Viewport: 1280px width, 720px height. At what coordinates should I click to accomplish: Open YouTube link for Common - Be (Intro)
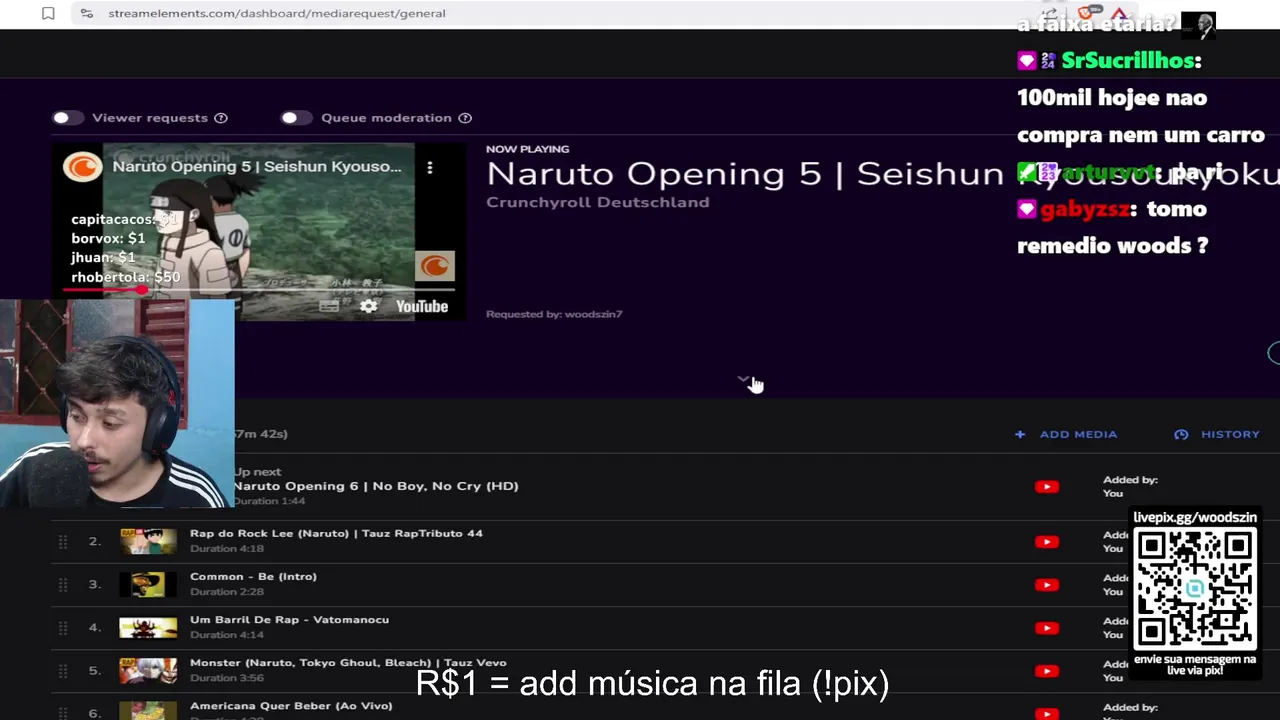pos(1047,585)
